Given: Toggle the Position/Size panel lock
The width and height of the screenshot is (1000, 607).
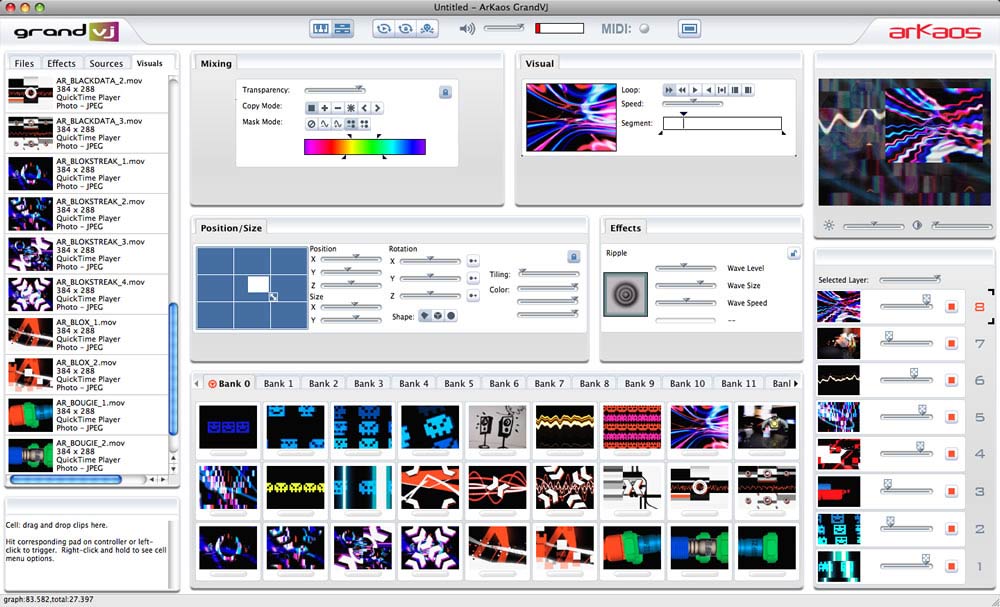Looking at the screenshot, I should [x=573, y=257].
